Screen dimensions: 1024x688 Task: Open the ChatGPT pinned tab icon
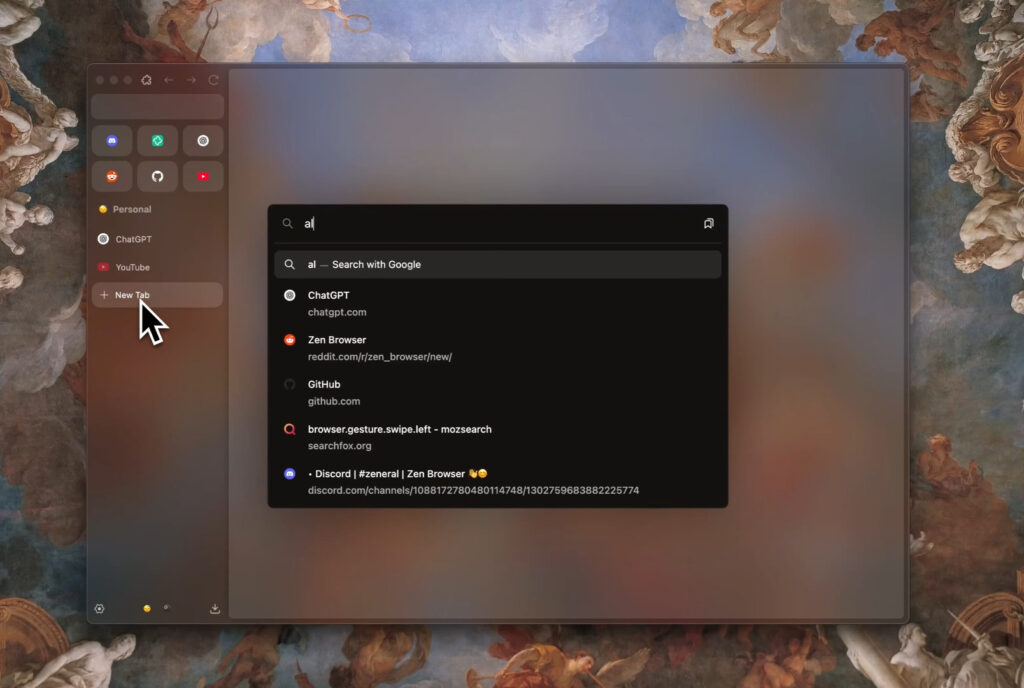coord(203,140)
